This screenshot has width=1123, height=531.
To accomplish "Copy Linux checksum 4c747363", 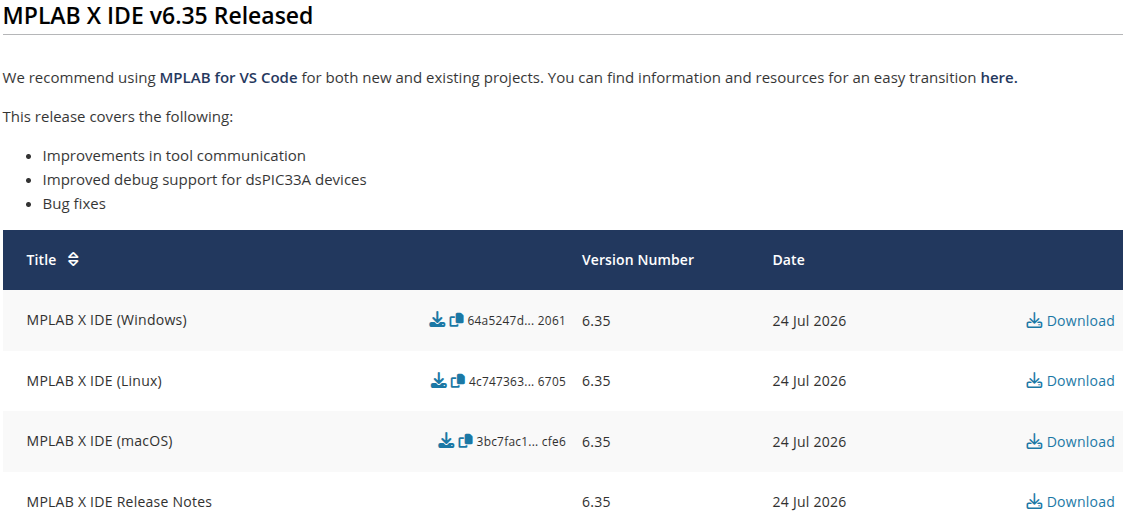I will pos(458,381).
